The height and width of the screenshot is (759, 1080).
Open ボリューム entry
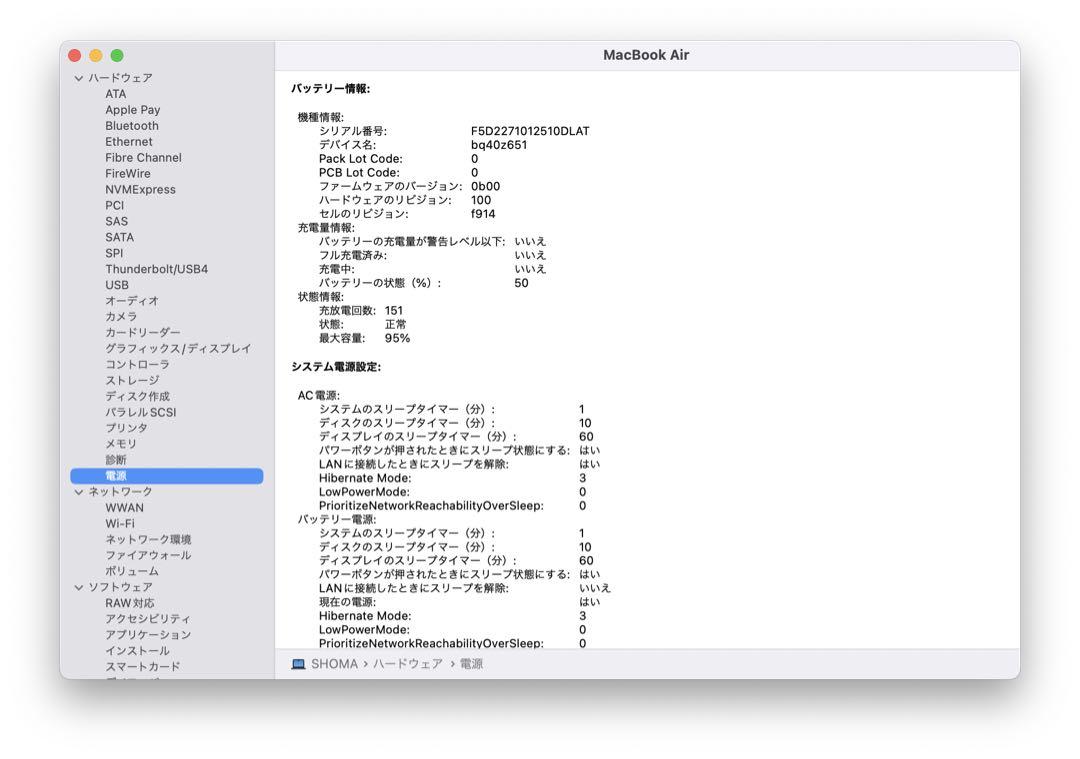tap(132, 571)
